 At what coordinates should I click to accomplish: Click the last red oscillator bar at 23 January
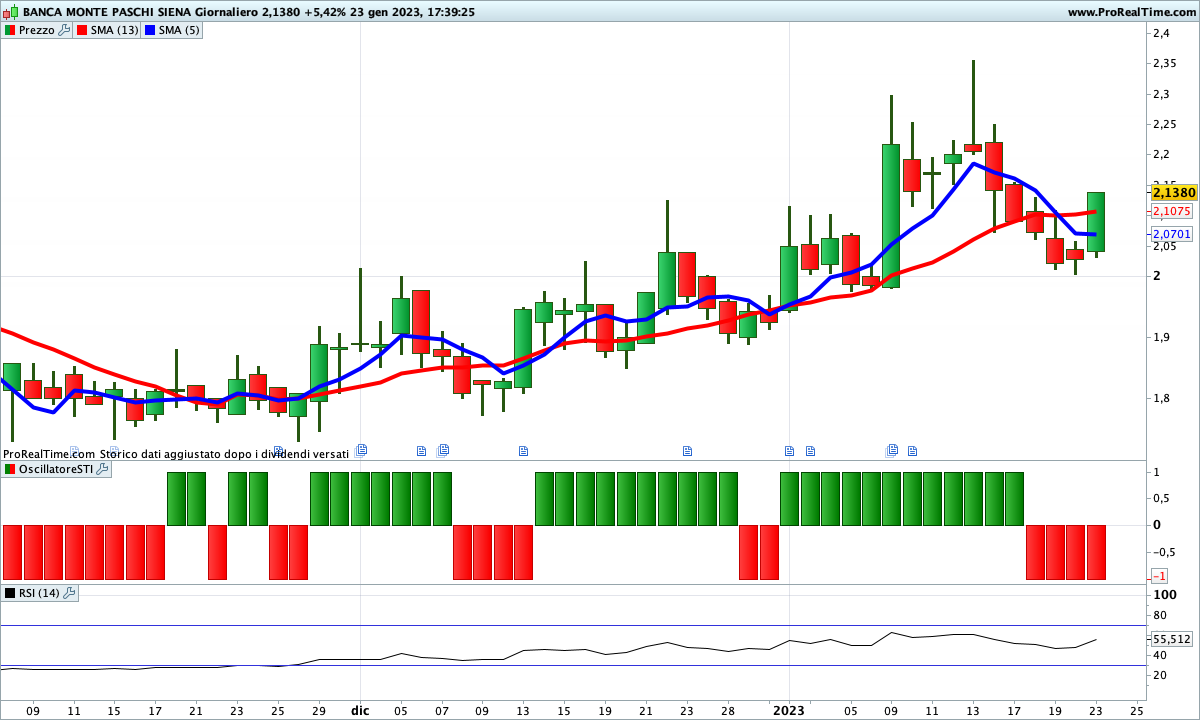click(1096, 552)
